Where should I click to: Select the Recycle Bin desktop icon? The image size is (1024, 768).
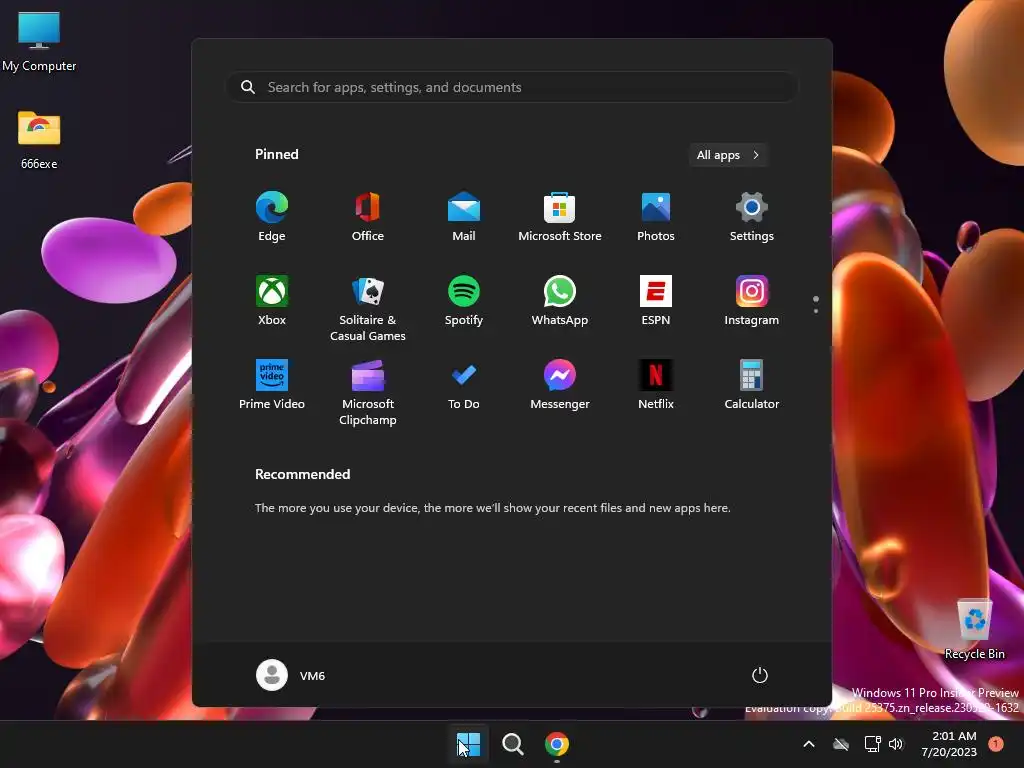tap(974, 628)
